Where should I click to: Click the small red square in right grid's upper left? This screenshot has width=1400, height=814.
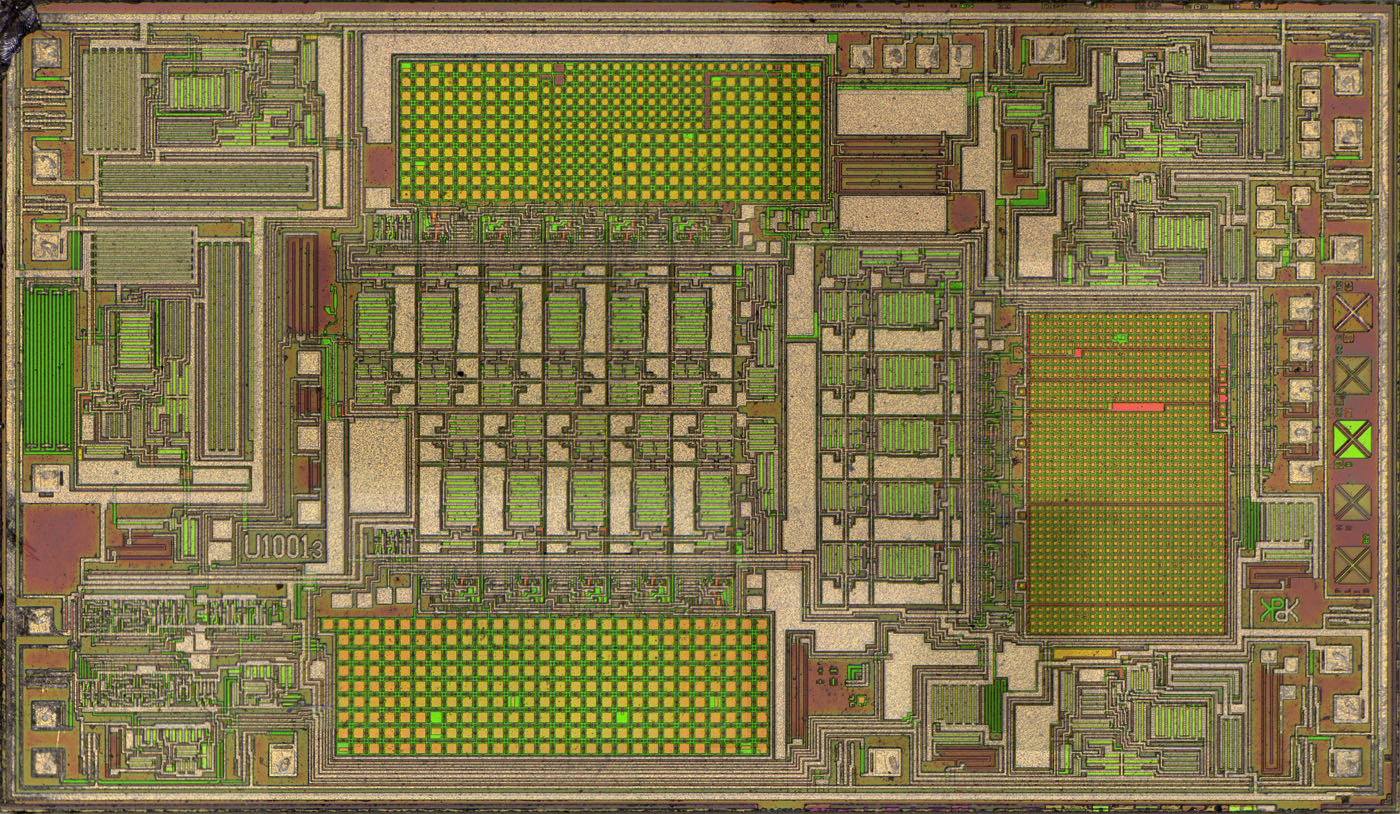click(1081, 352)
